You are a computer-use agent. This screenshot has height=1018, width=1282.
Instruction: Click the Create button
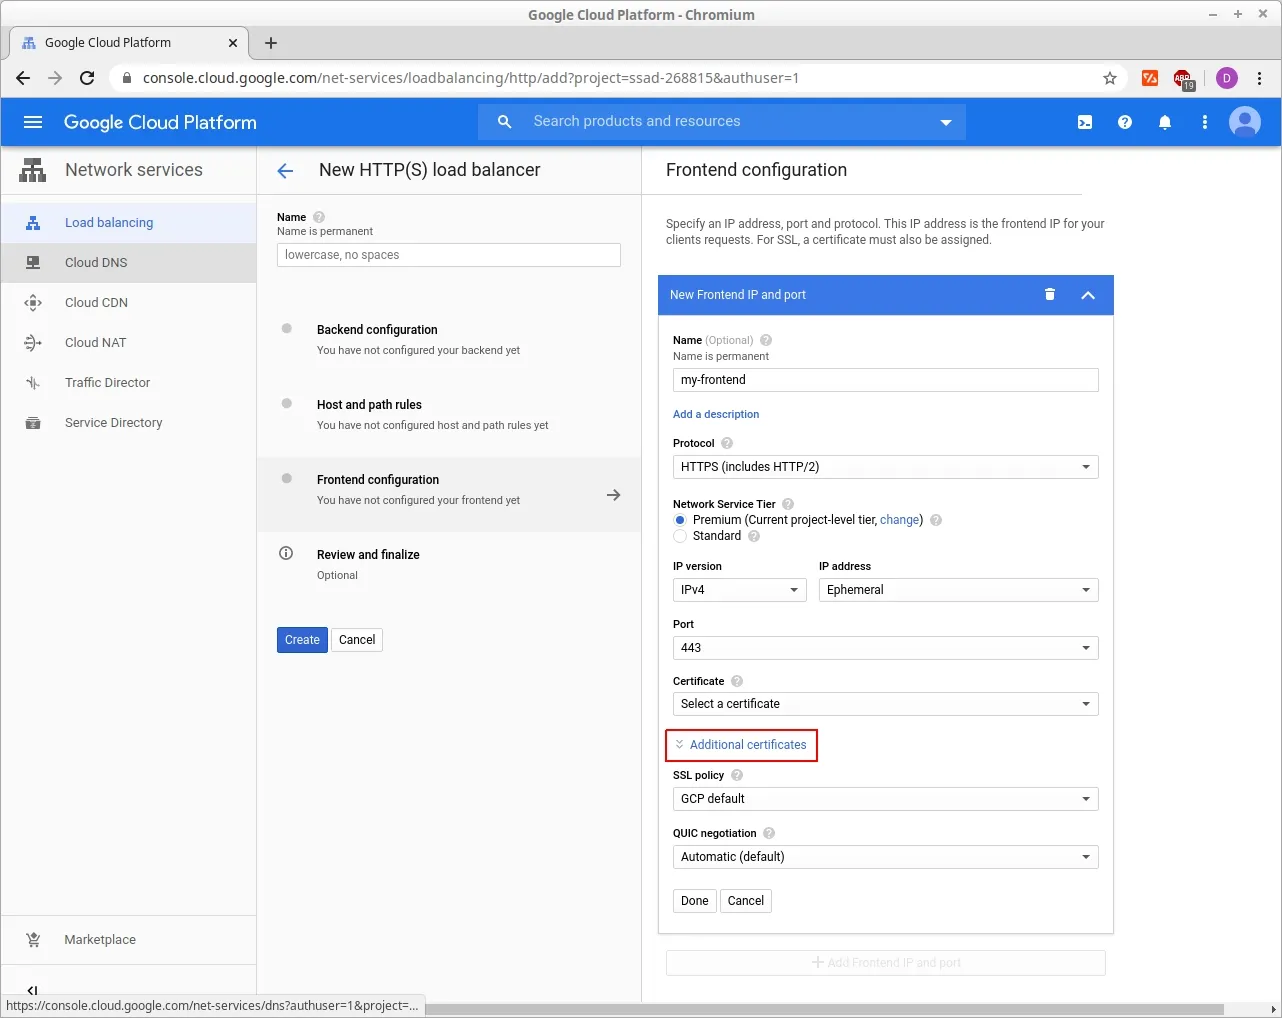click(x=302, y=640)
